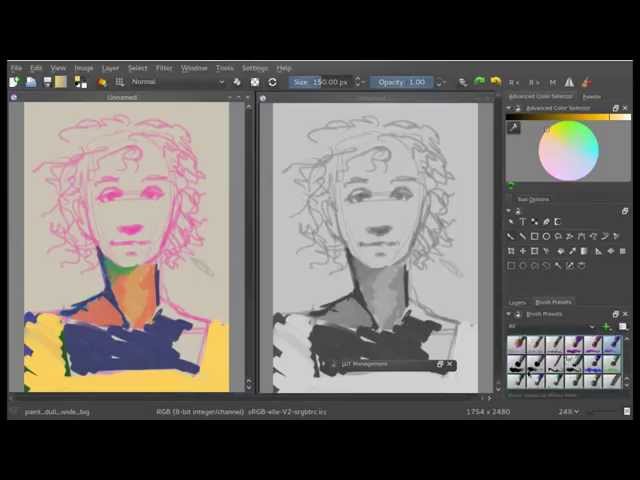Collapse the toolbox docker arrow
The height and width of the screenshot is (480, 640).
click(509, 211)
